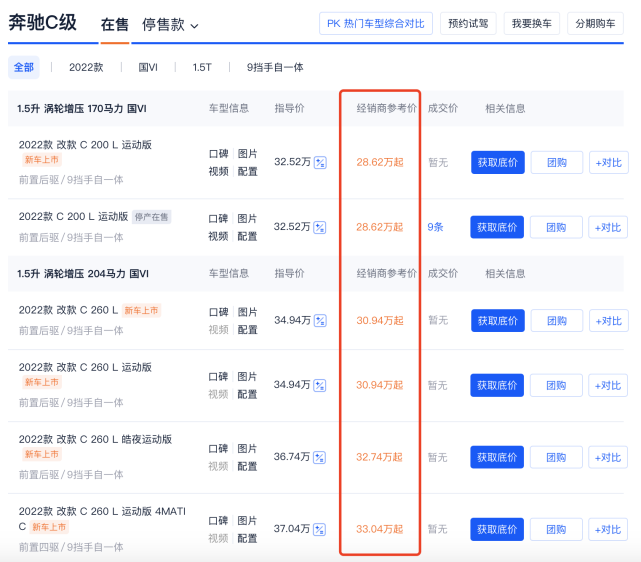Screen dimensions: 641x562
Task: Click the 奔驰C级 title
Action: 43,22
